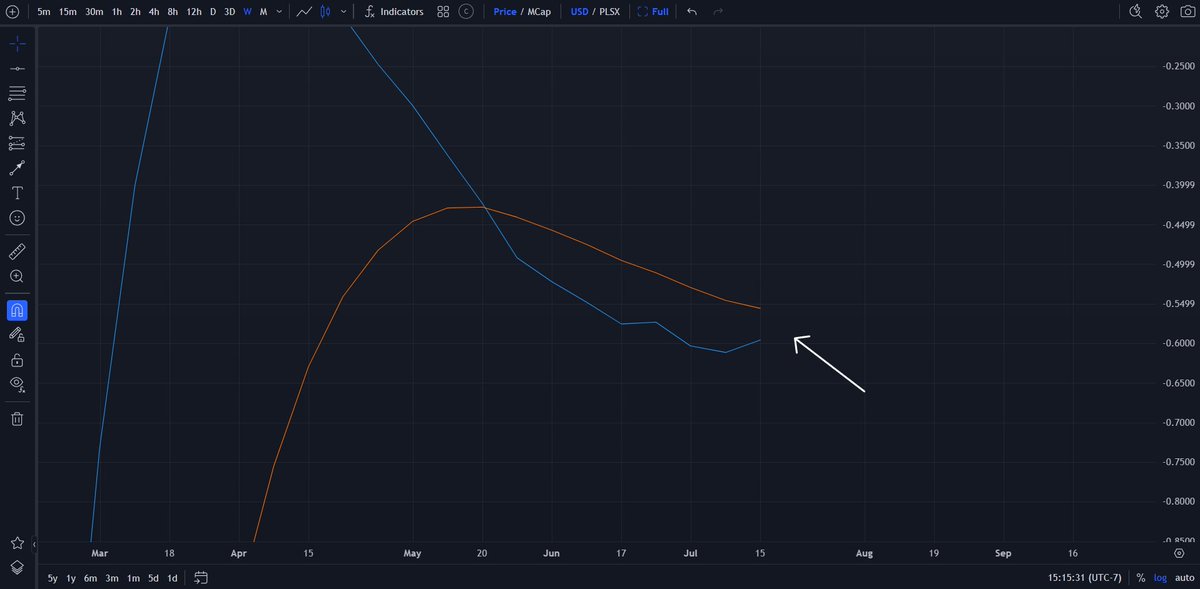Open the favorites star toolbar

[17, 543]
